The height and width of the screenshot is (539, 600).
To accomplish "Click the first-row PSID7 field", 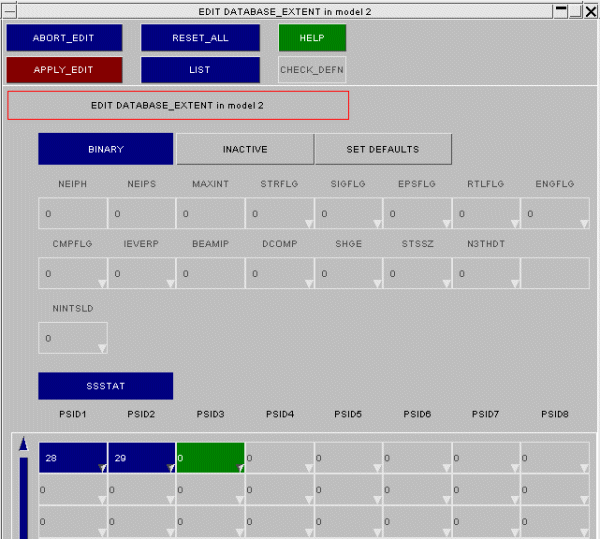I will (486, 458).
